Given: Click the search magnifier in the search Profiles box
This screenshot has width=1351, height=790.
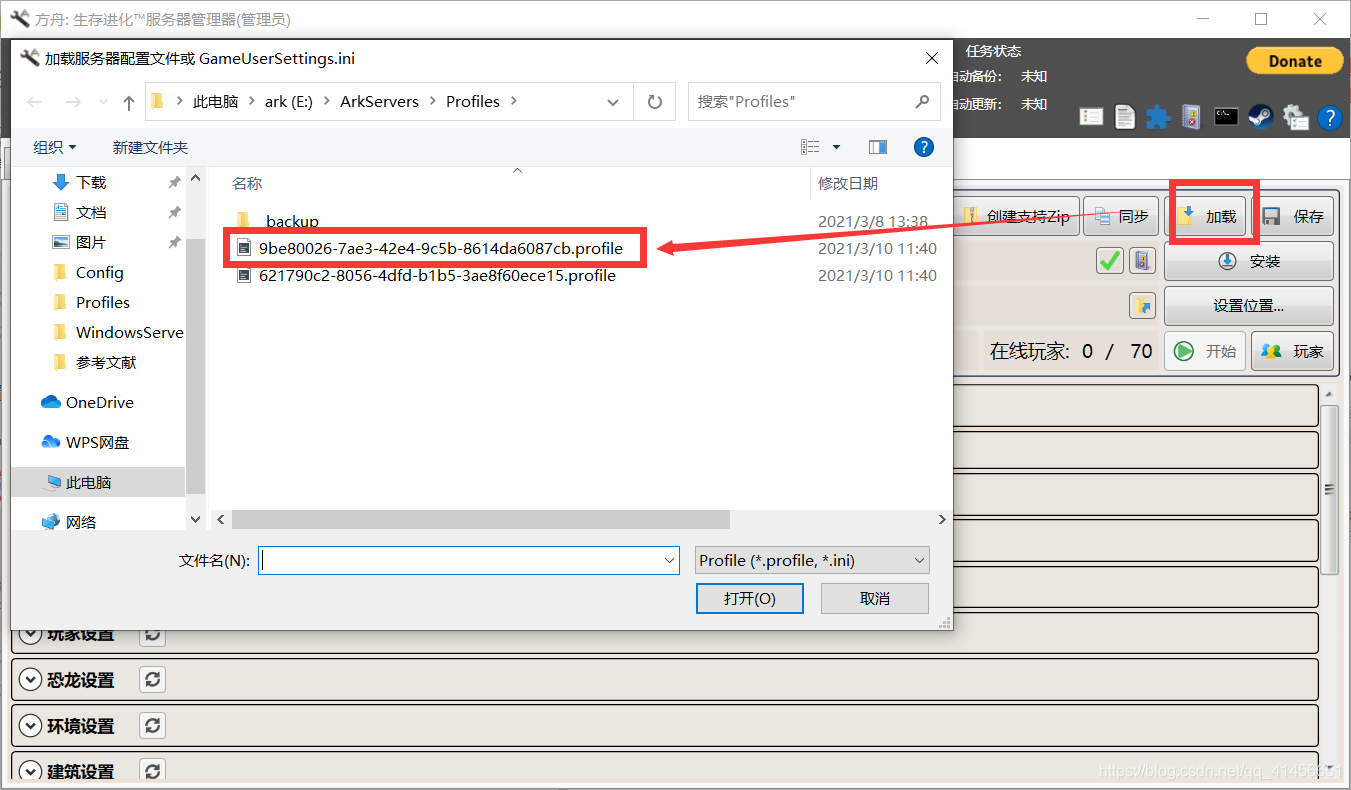Looking at the screenshot, I should 922,102.
